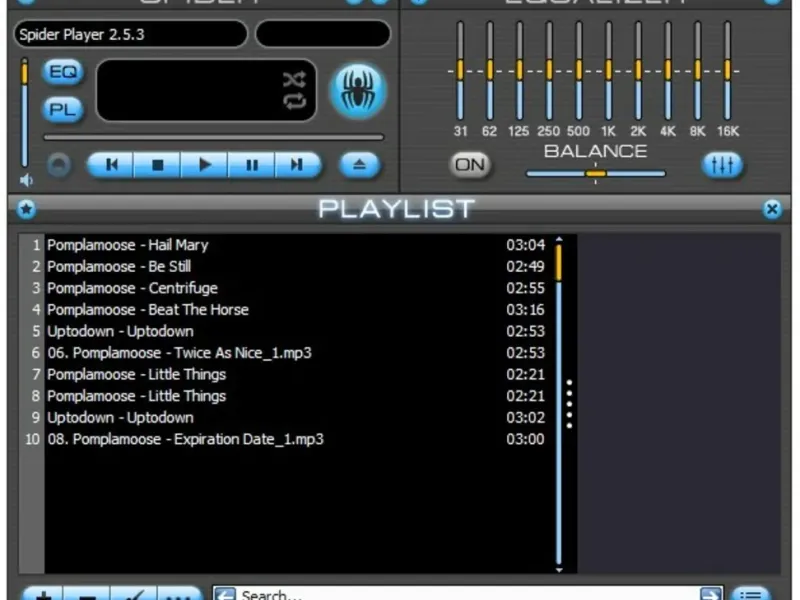The width and height of the screenshot is (800, 600).
Task: Open the equalizer presets button
Action: tap(722, 165)
